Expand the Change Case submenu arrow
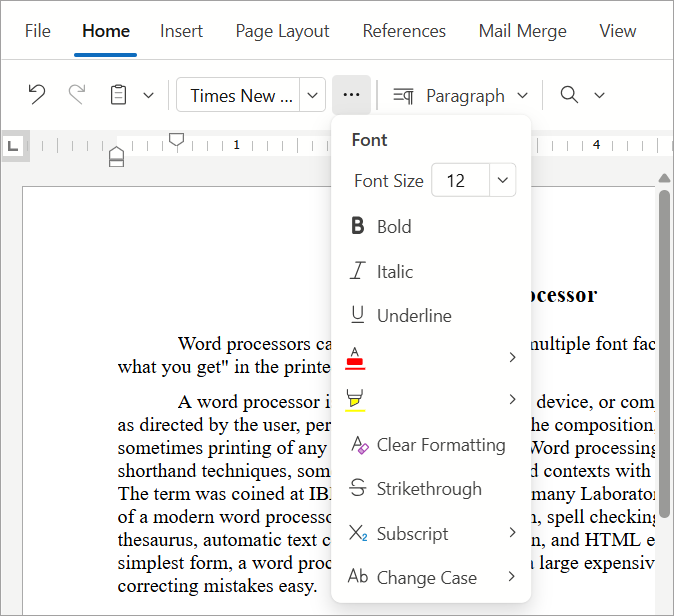 (x=512, y=576)
